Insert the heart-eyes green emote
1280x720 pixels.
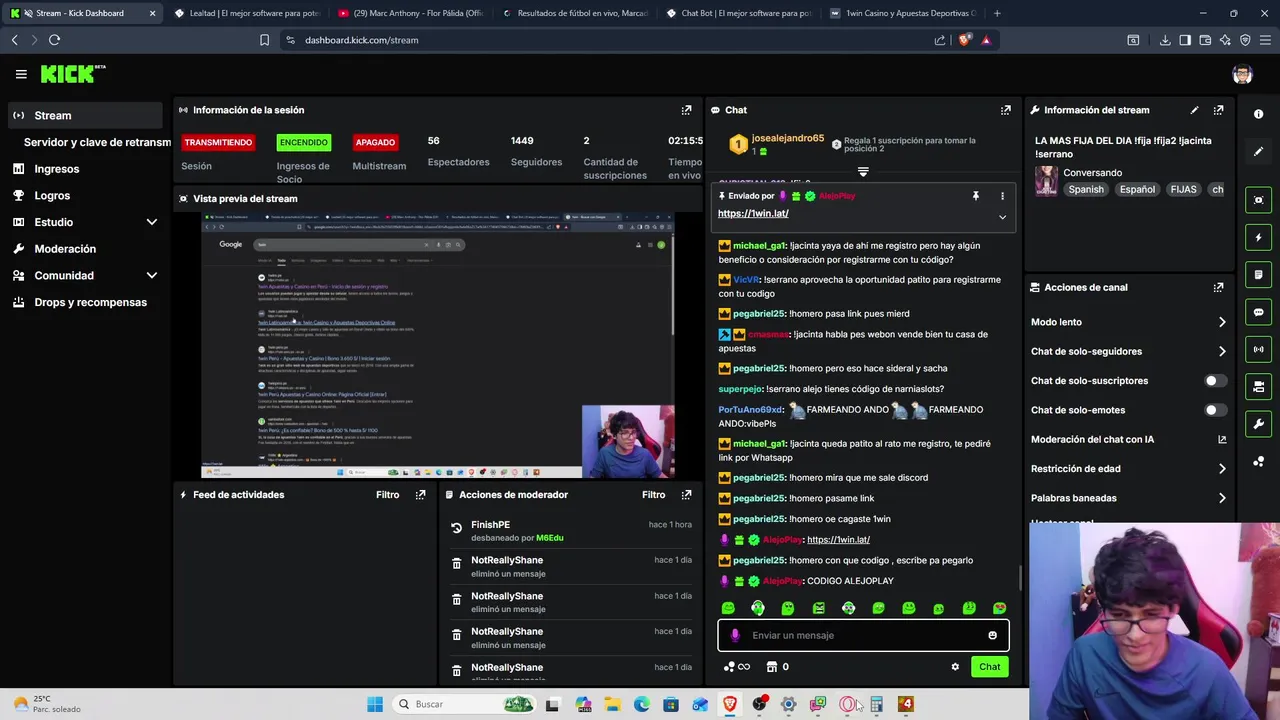999,608
